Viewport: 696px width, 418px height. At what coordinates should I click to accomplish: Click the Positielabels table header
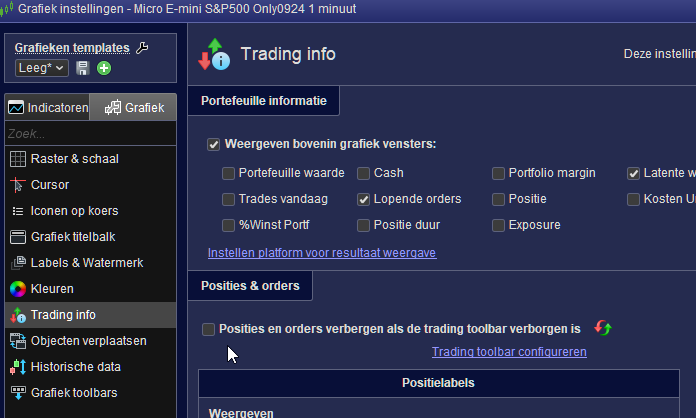coord(439,383)
